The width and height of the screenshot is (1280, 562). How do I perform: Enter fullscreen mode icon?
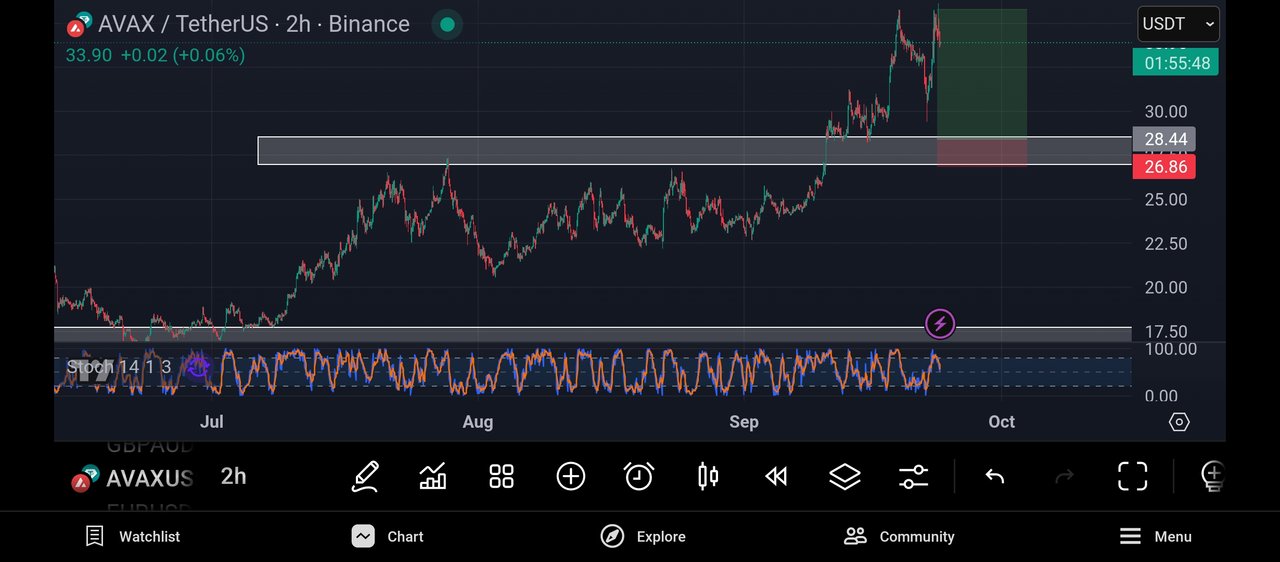(1132, 476)
